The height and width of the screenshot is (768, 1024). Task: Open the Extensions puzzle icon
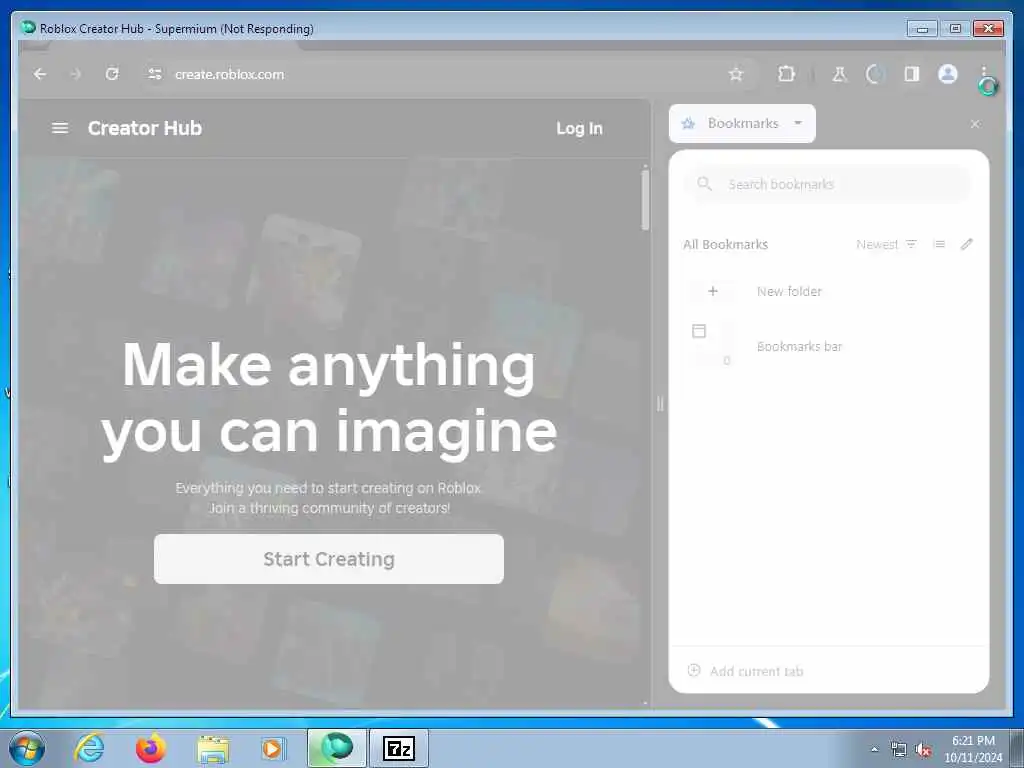[x=786, y=74]
